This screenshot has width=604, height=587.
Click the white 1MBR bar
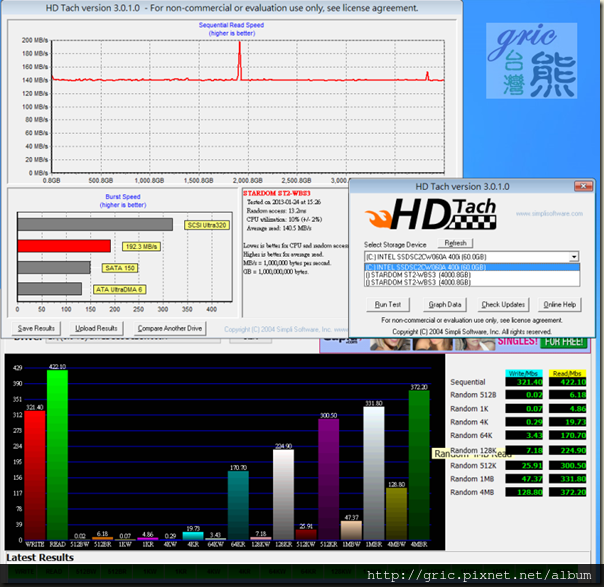click(374, 473)
